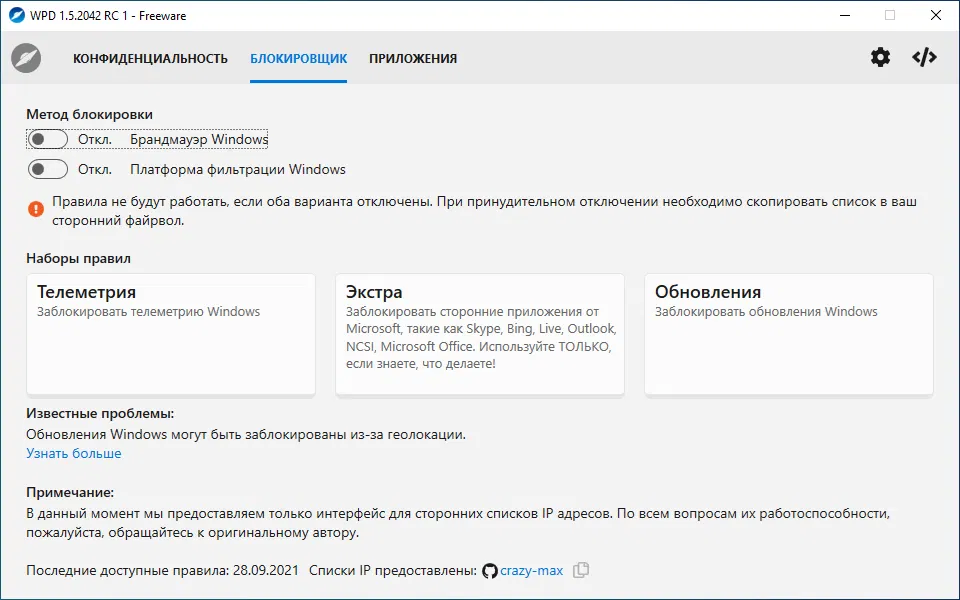Enable the Платформа фильтрации Windows switch
The image size is (960, 600).
(x=48, y=169)
